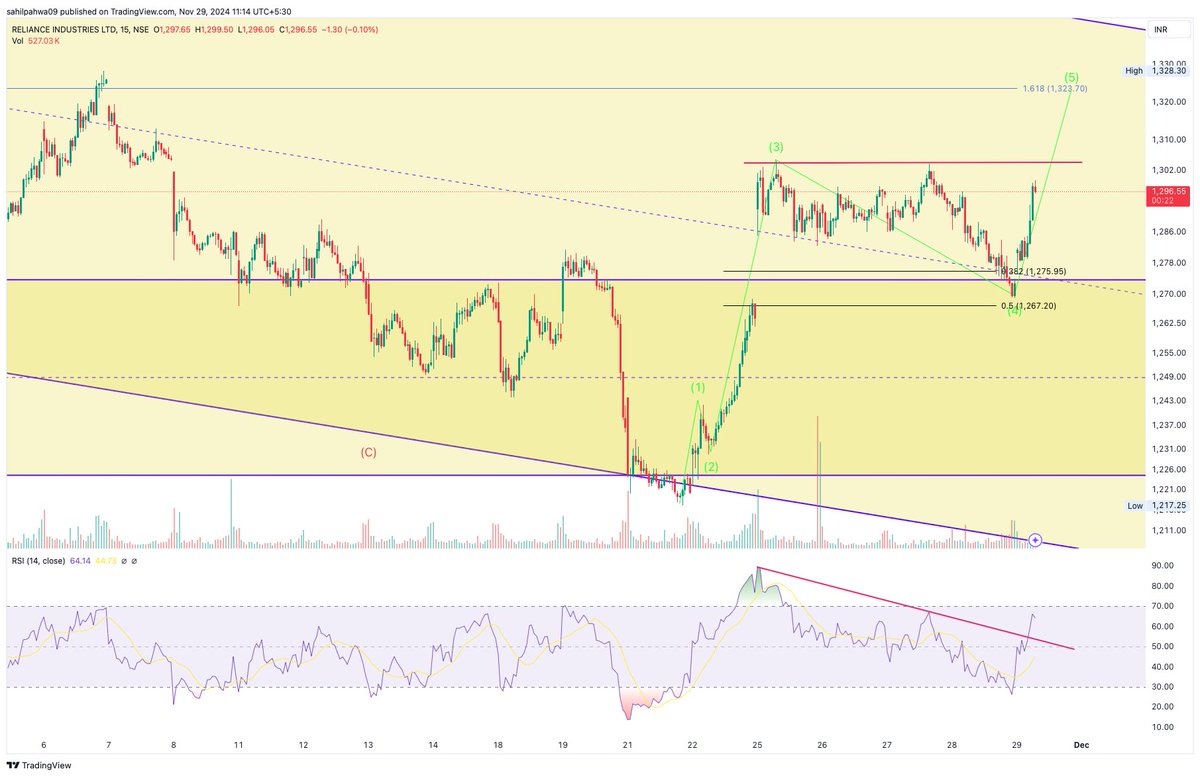Click the 21 date label on time axis
The image size is (1200, 777).
point(627,745)
